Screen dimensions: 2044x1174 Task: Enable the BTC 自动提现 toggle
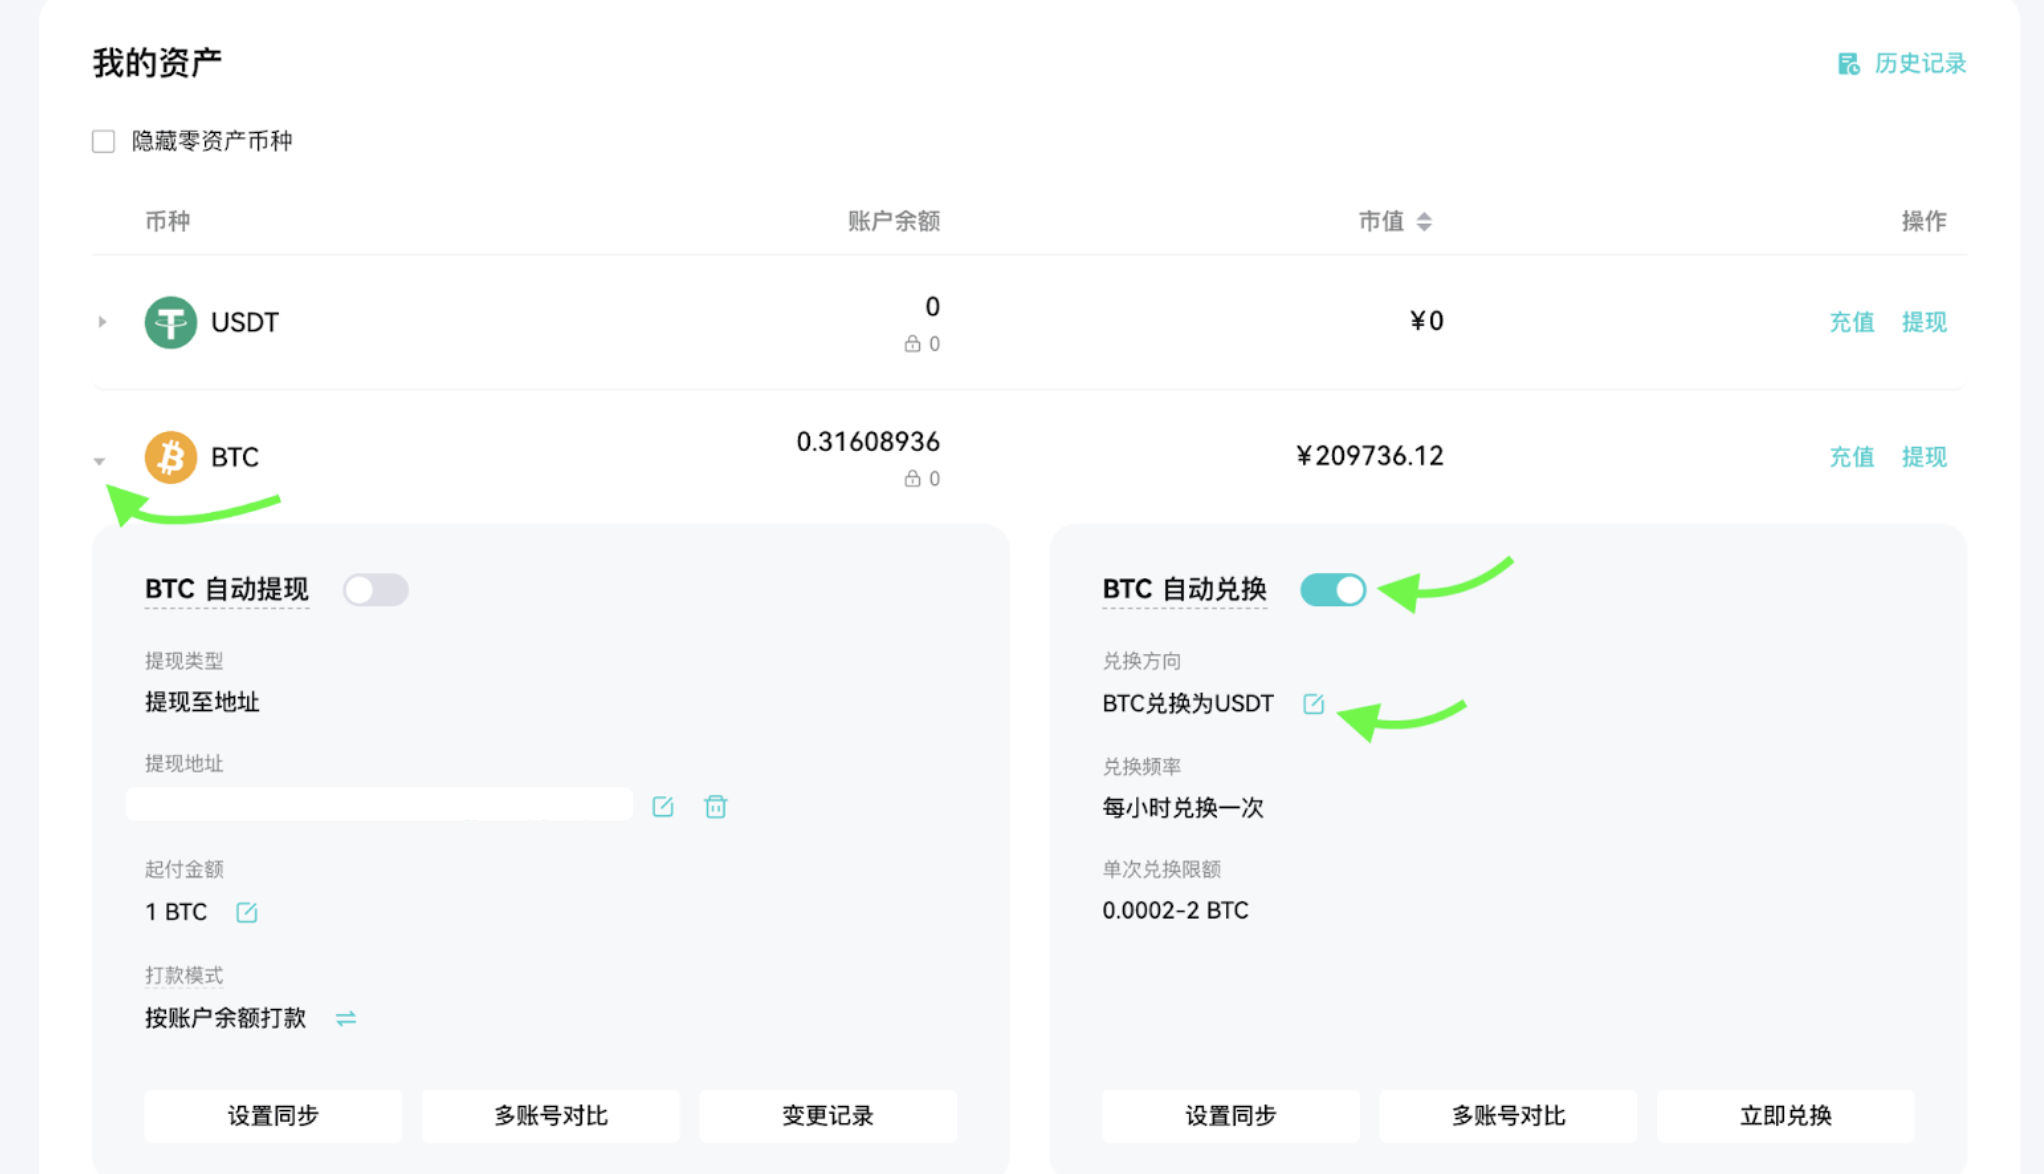coord(376,590)
